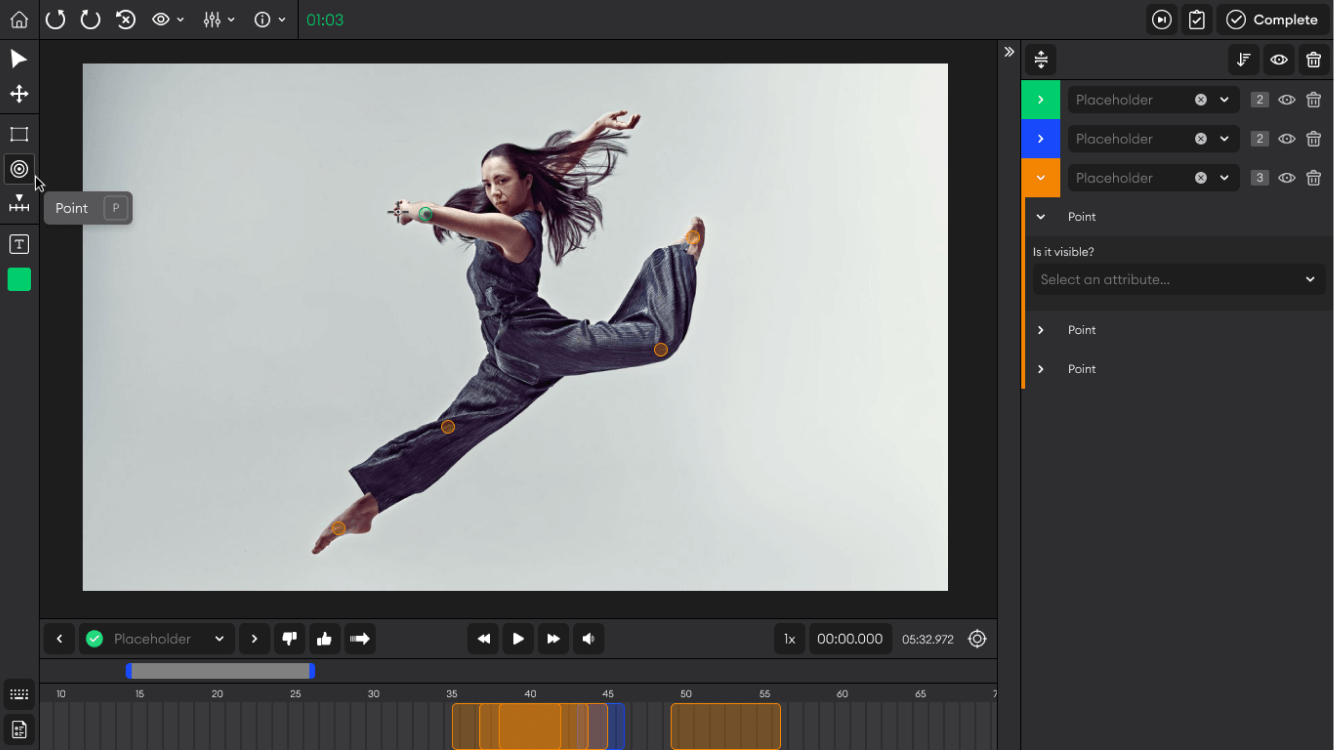The height and width of the screenshot is (750, 1334).
Task: Open the image adjustments sliders dropdown
Action: pyautogui.click(x=218, y=20)
